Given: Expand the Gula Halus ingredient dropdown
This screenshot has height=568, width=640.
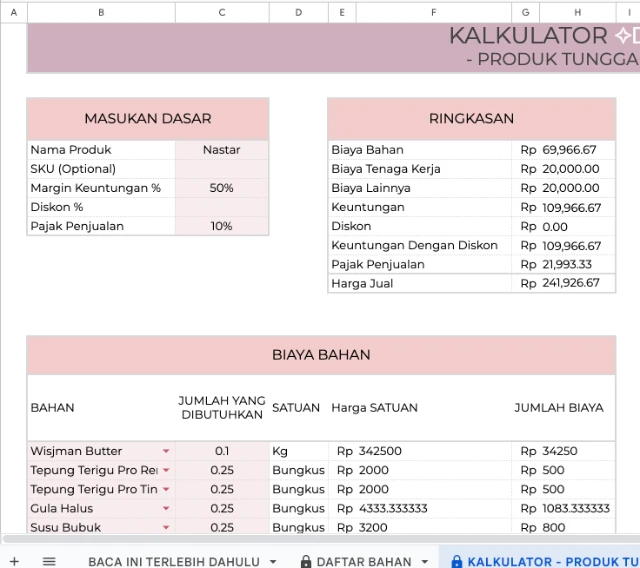Looking at the screenshot, I should (x=166, y=509).
